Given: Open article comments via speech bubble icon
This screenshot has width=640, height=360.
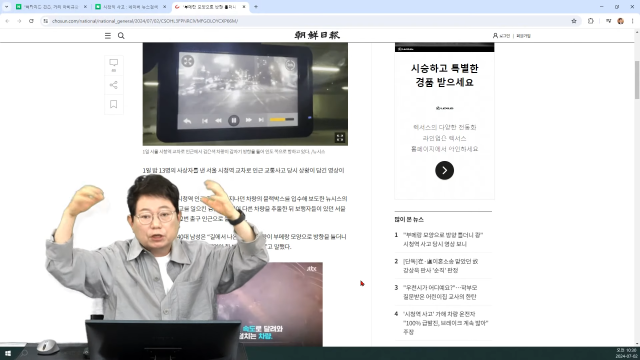Looking at the screenshot, I should coord(113,64).
